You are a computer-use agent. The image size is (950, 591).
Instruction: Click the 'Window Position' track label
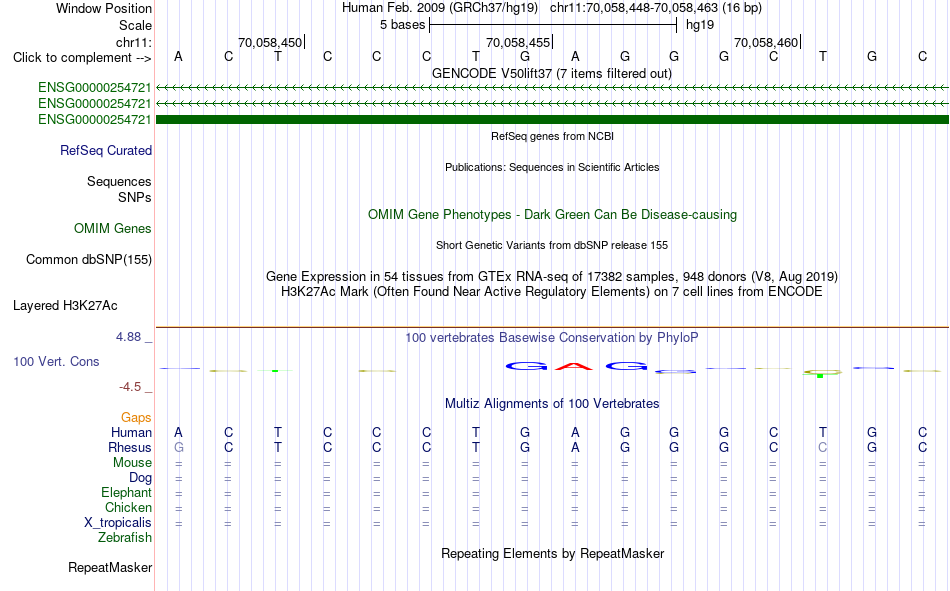pyautogui.click(x=104, y=8)
